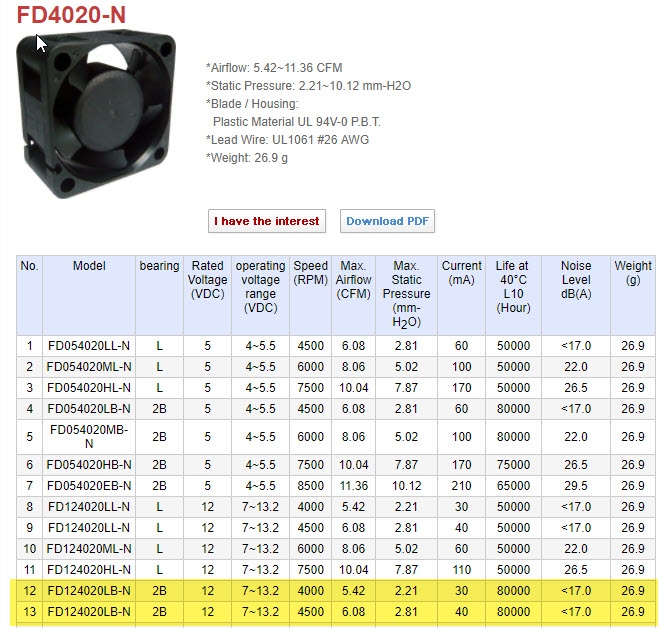Click airflow 11.36 in row 7
The height and width of the screenshot is (628, 668).
coord(354,486)
